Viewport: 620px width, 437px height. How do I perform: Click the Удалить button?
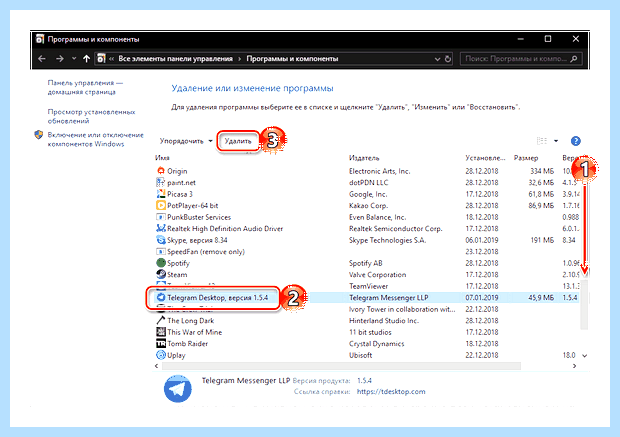[238, 141]
